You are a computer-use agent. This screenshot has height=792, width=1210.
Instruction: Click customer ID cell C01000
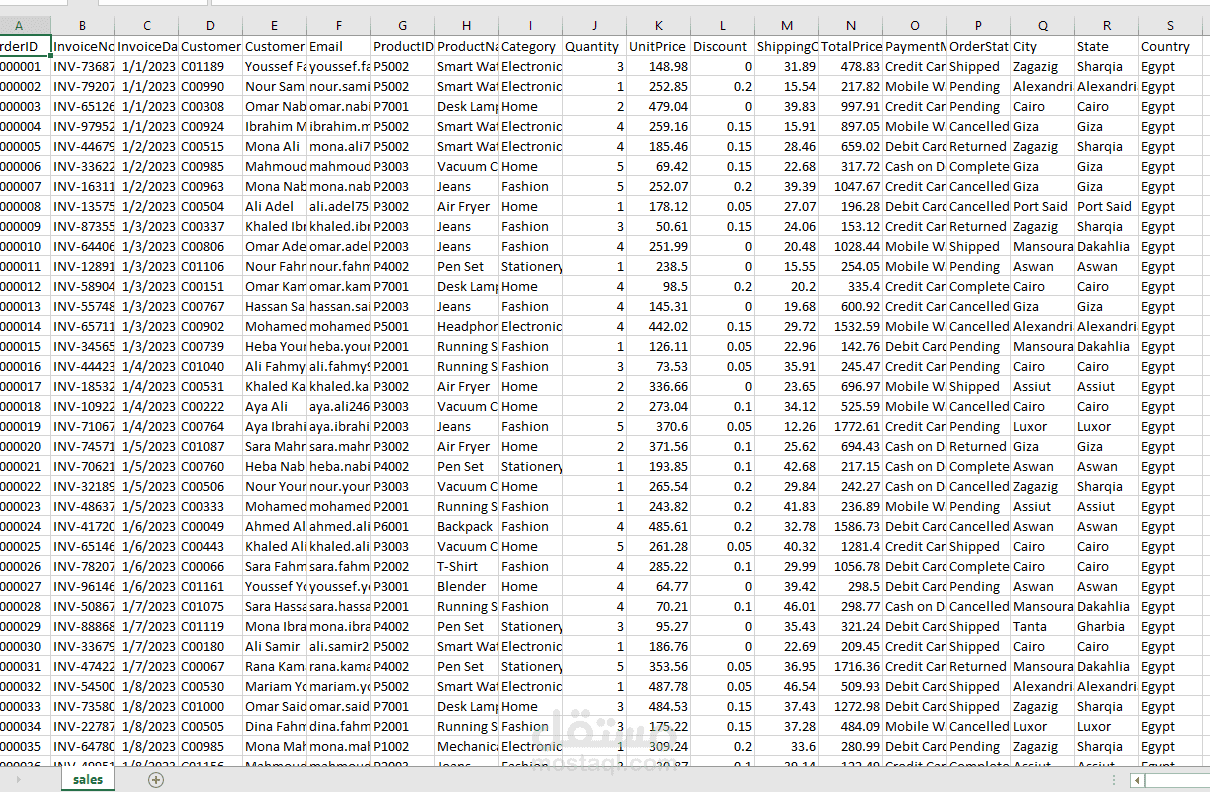click(x=210, y=706)
